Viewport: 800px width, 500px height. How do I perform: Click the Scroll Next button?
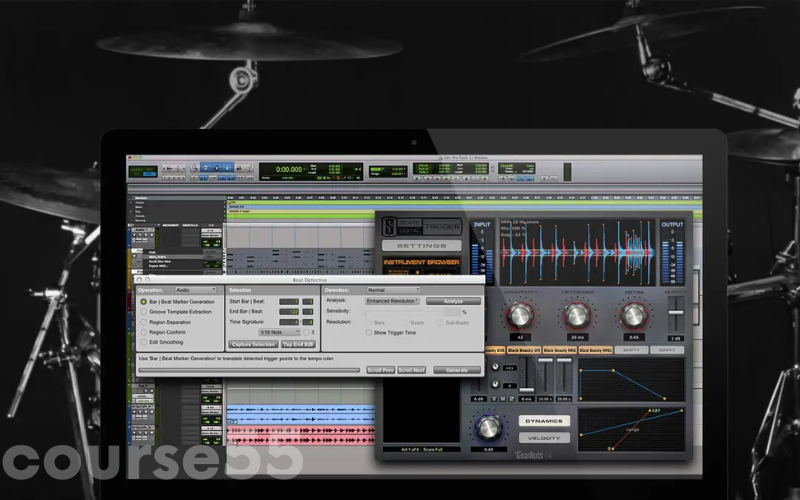[x=411, y=370]
